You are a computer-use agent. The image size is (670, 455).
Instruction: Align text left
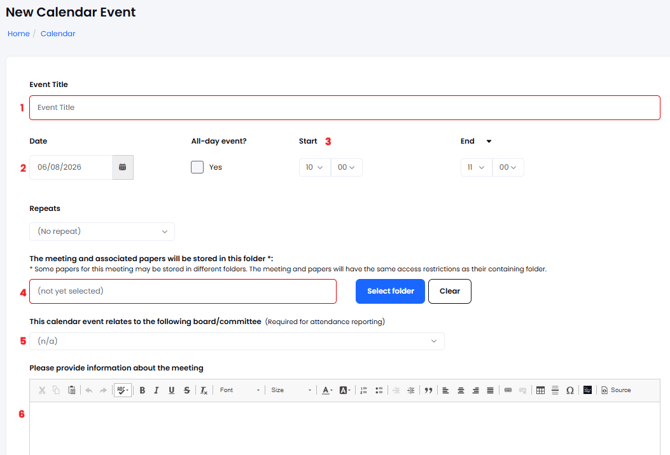[446, 390]
